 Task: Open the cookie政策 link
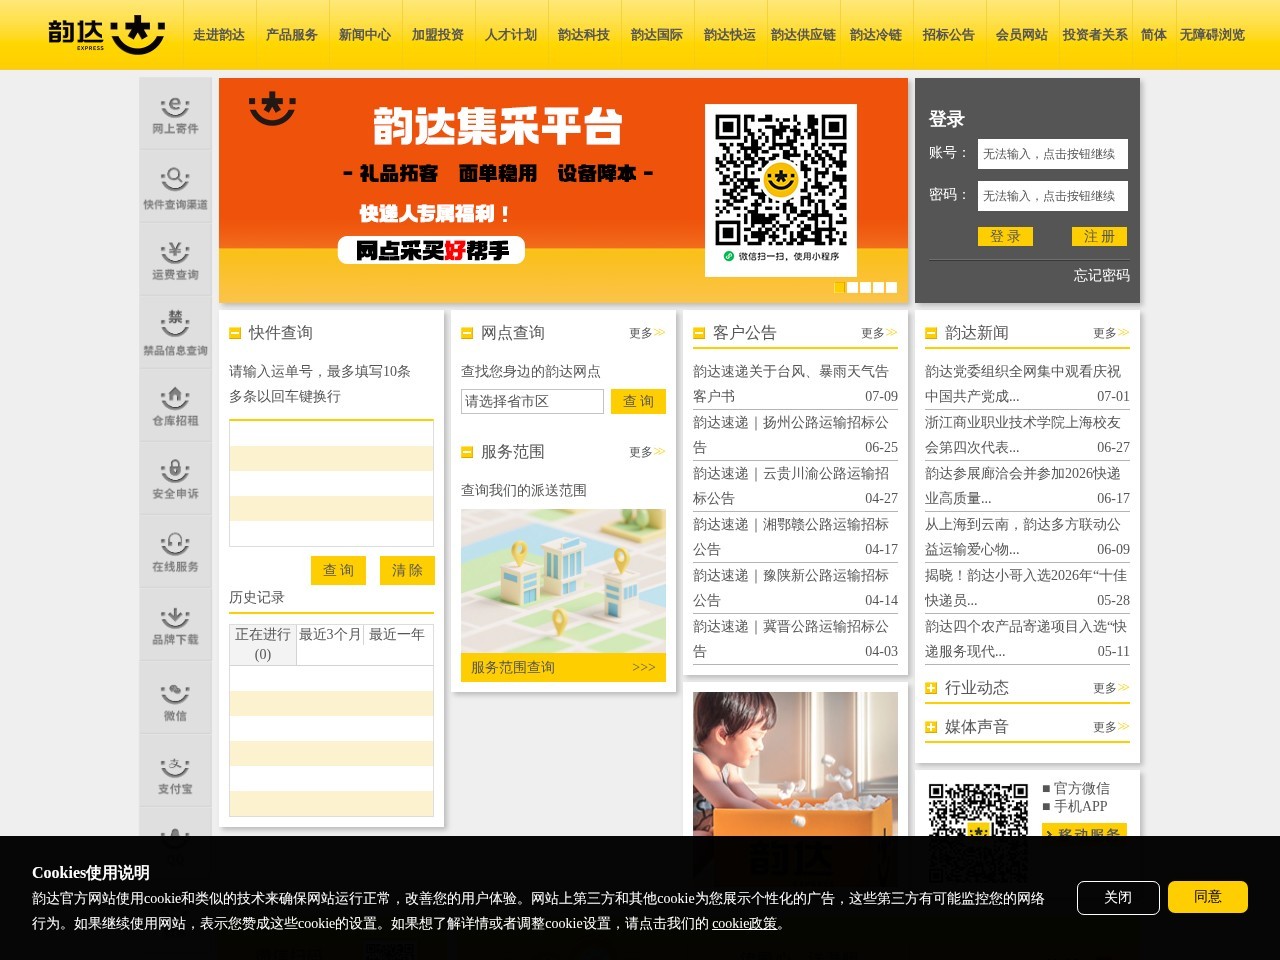click(744, 923)
